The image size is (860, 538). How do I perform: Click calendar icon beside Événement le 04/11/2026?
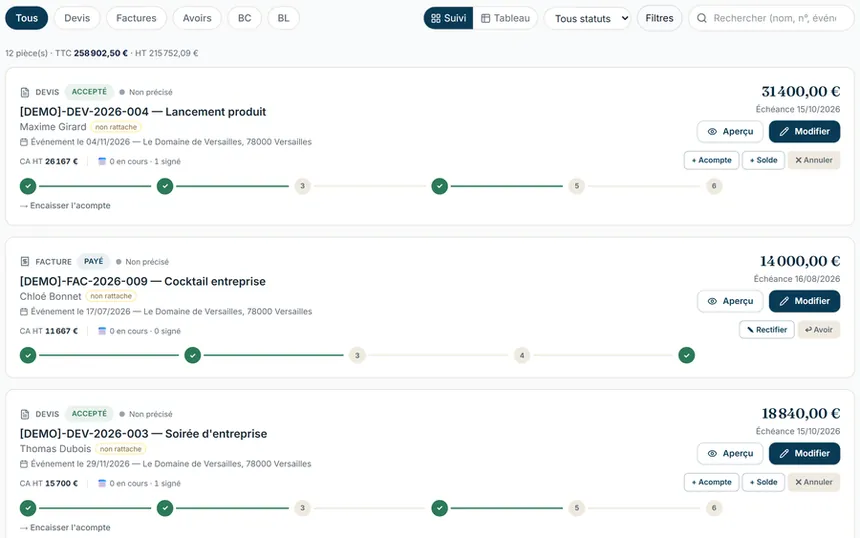24,142
